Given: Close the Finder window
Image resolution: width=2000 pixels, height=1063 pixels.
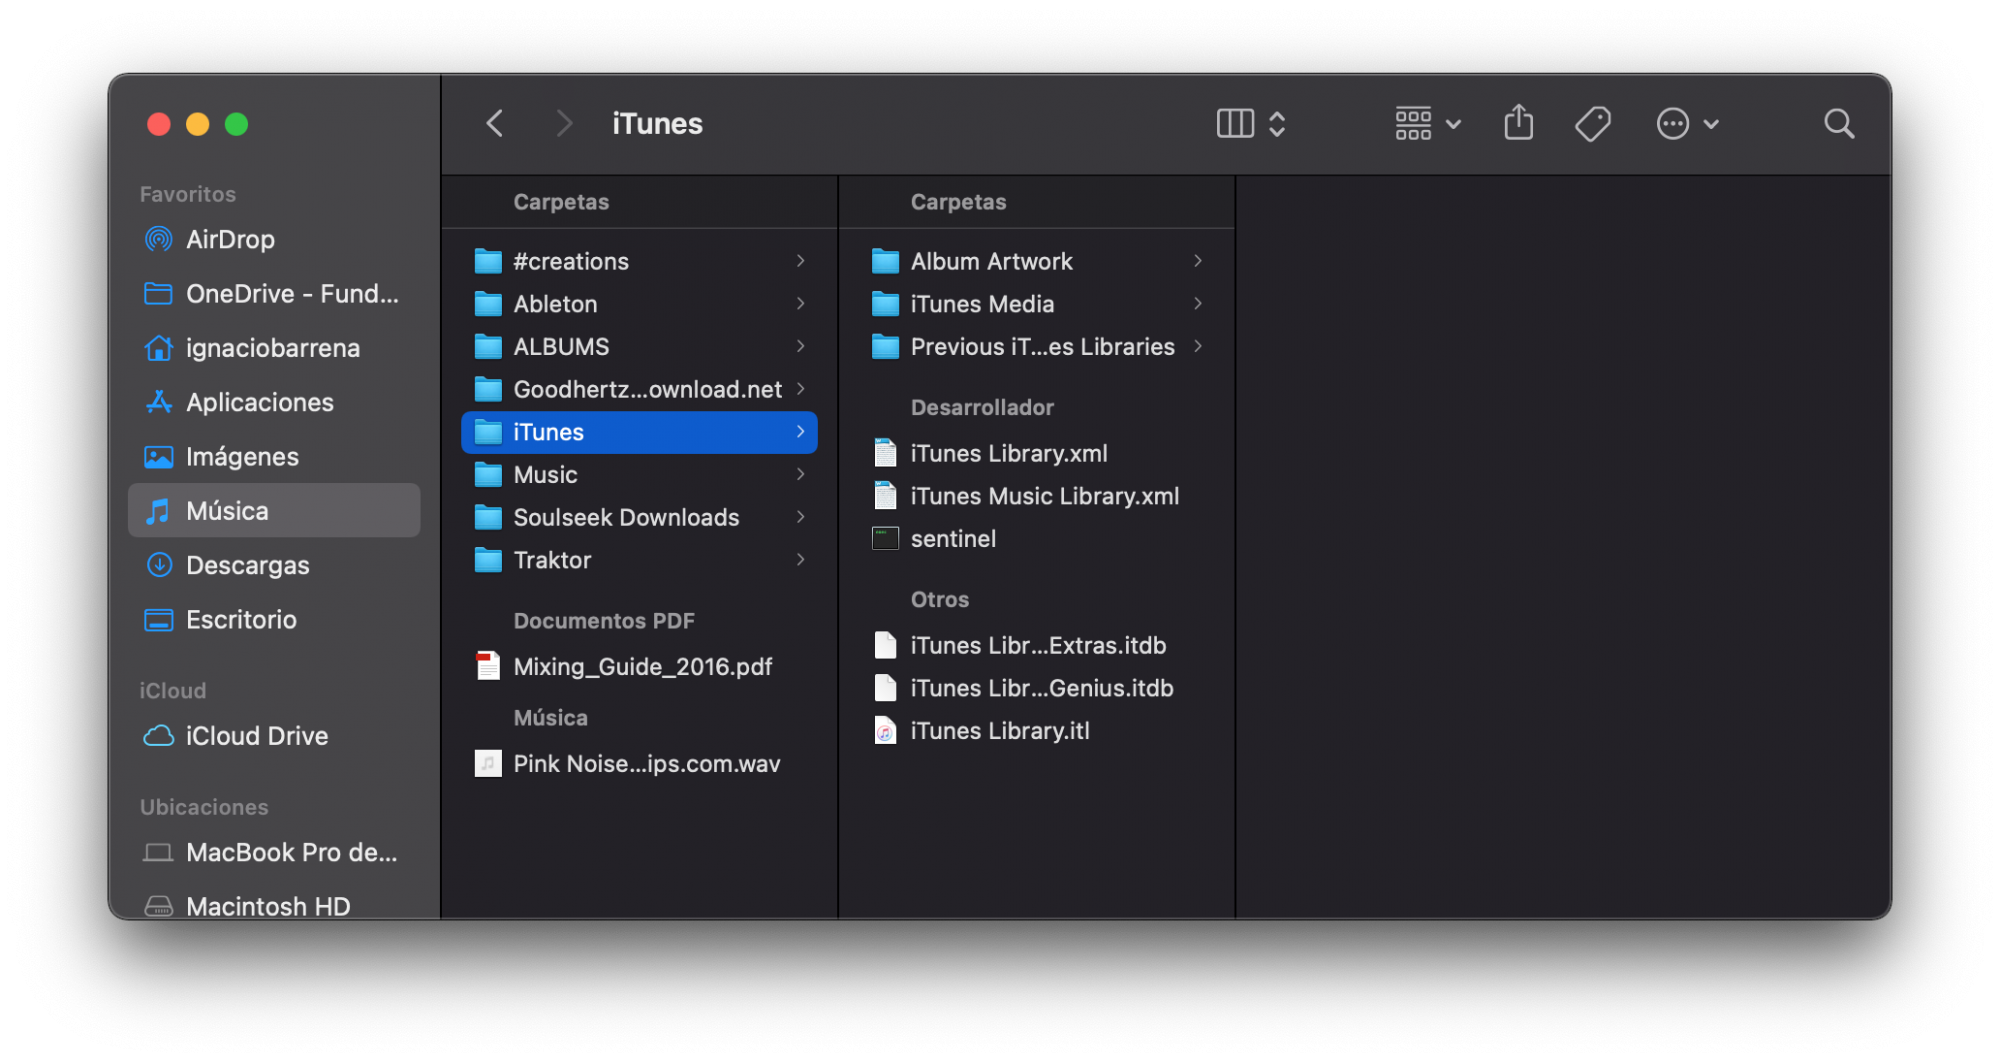Looking at the screenshot, I should tap(159, 124).
